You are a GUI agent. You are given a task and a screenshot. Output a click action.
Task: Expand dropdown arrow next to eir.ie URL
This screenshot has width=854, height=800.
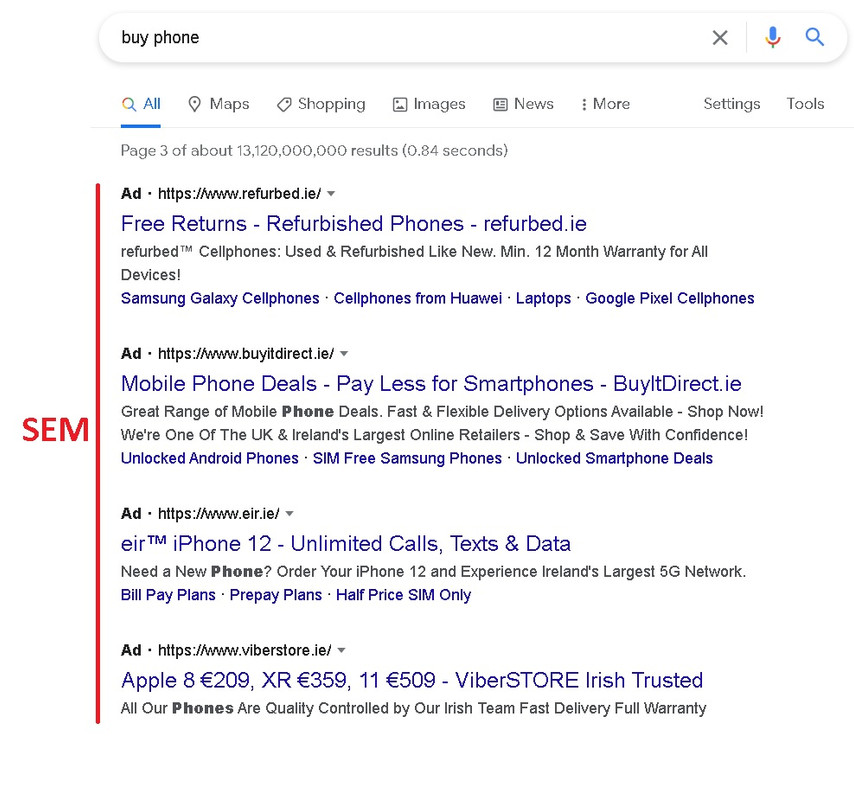coord(289,514)
